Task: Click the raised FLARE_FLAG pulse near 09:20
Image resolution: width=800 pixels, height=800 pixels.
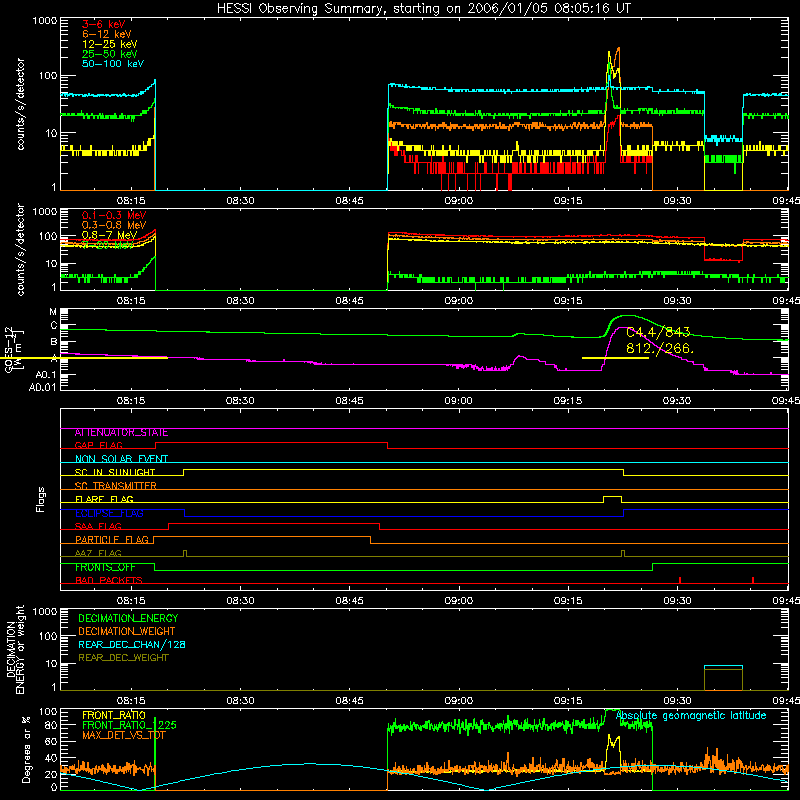Action: pos(612,499)
